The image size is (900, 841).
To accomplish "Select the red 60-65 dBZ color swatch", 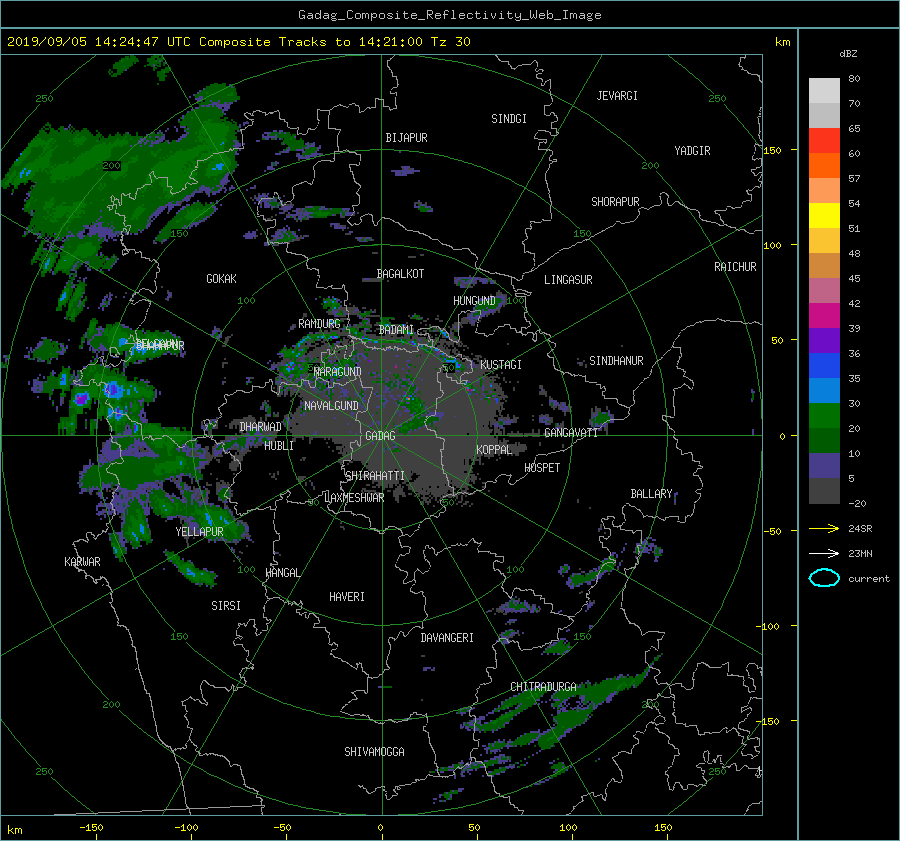I will 824,140.
